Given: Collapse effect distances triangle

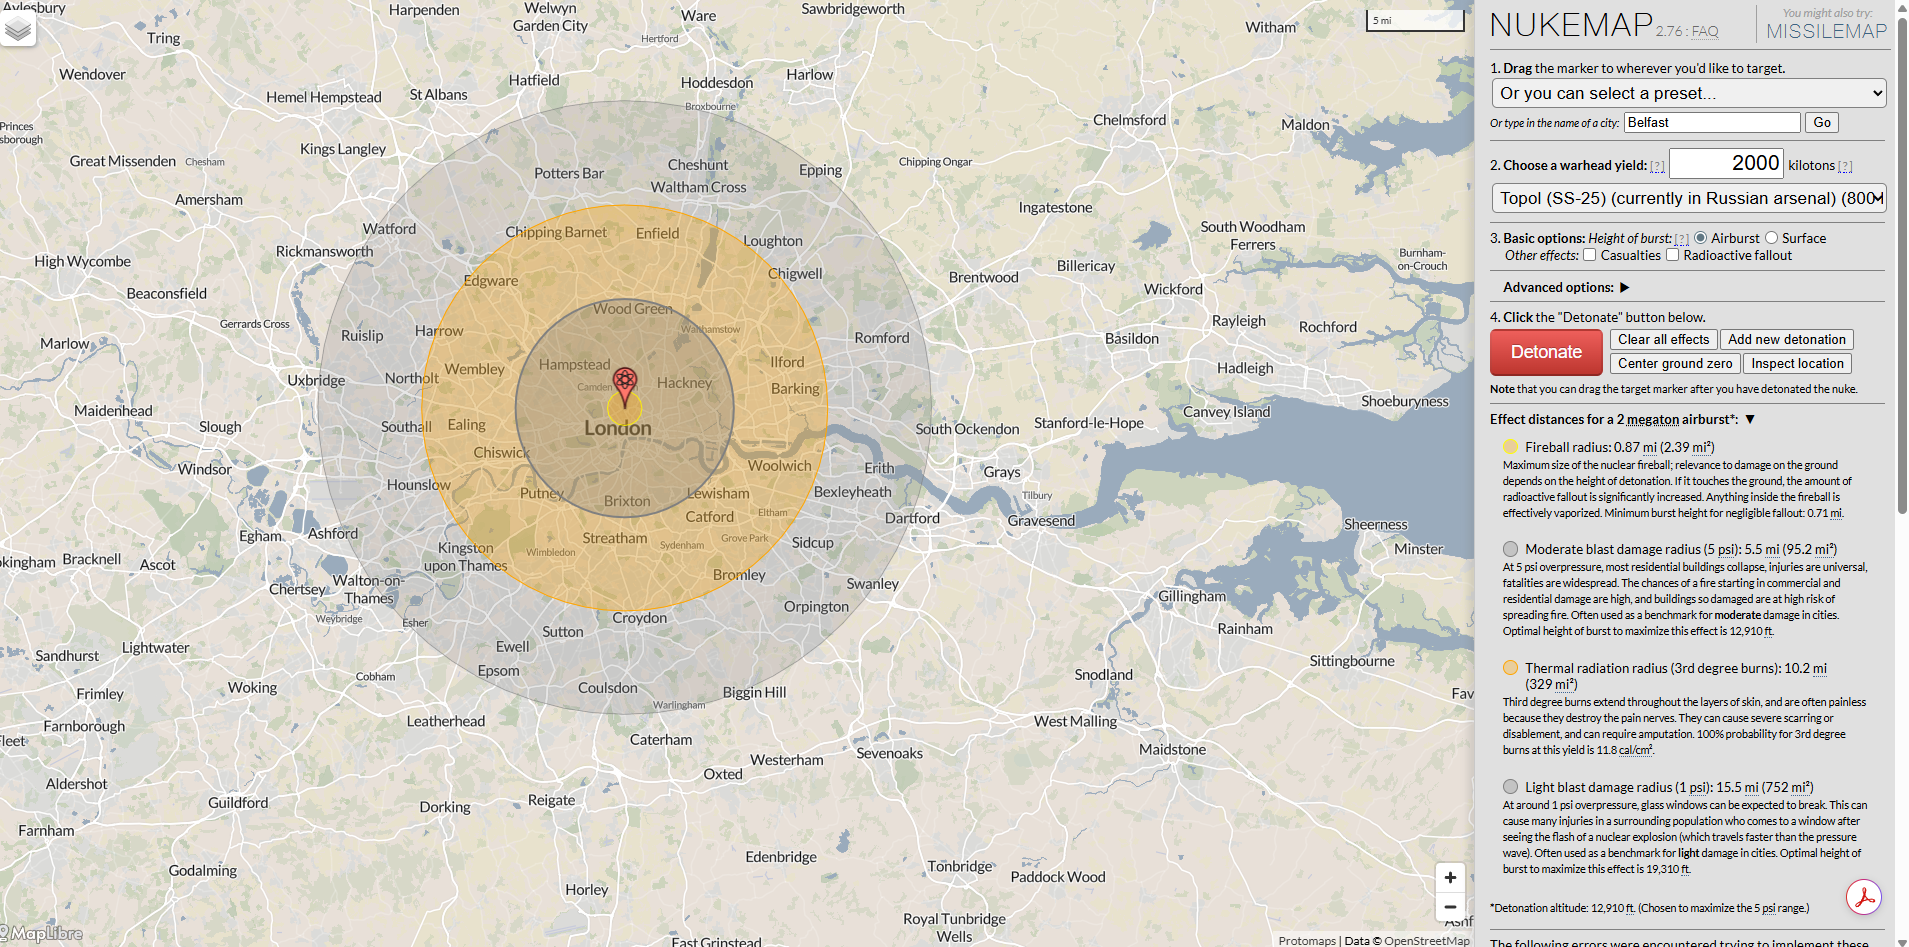Looking at the screenshot, I should click(x=1750, y=420).
